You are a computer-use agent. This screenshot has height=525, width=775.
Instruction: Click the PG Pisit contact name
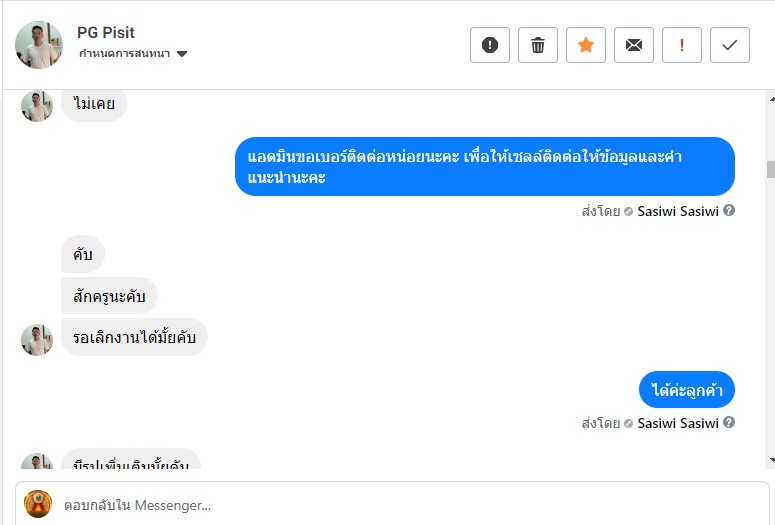point(105,33)
